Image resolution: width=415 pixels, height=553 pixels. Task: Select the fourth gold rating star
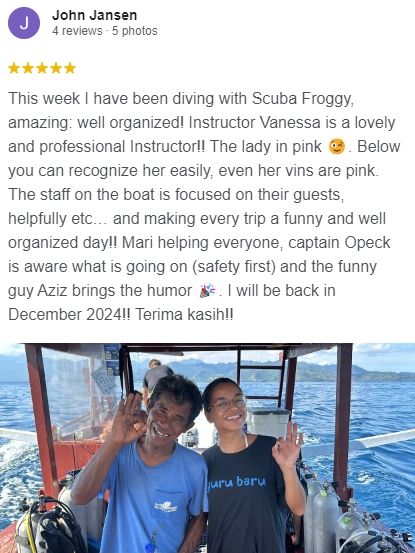(x=56, y=68)
